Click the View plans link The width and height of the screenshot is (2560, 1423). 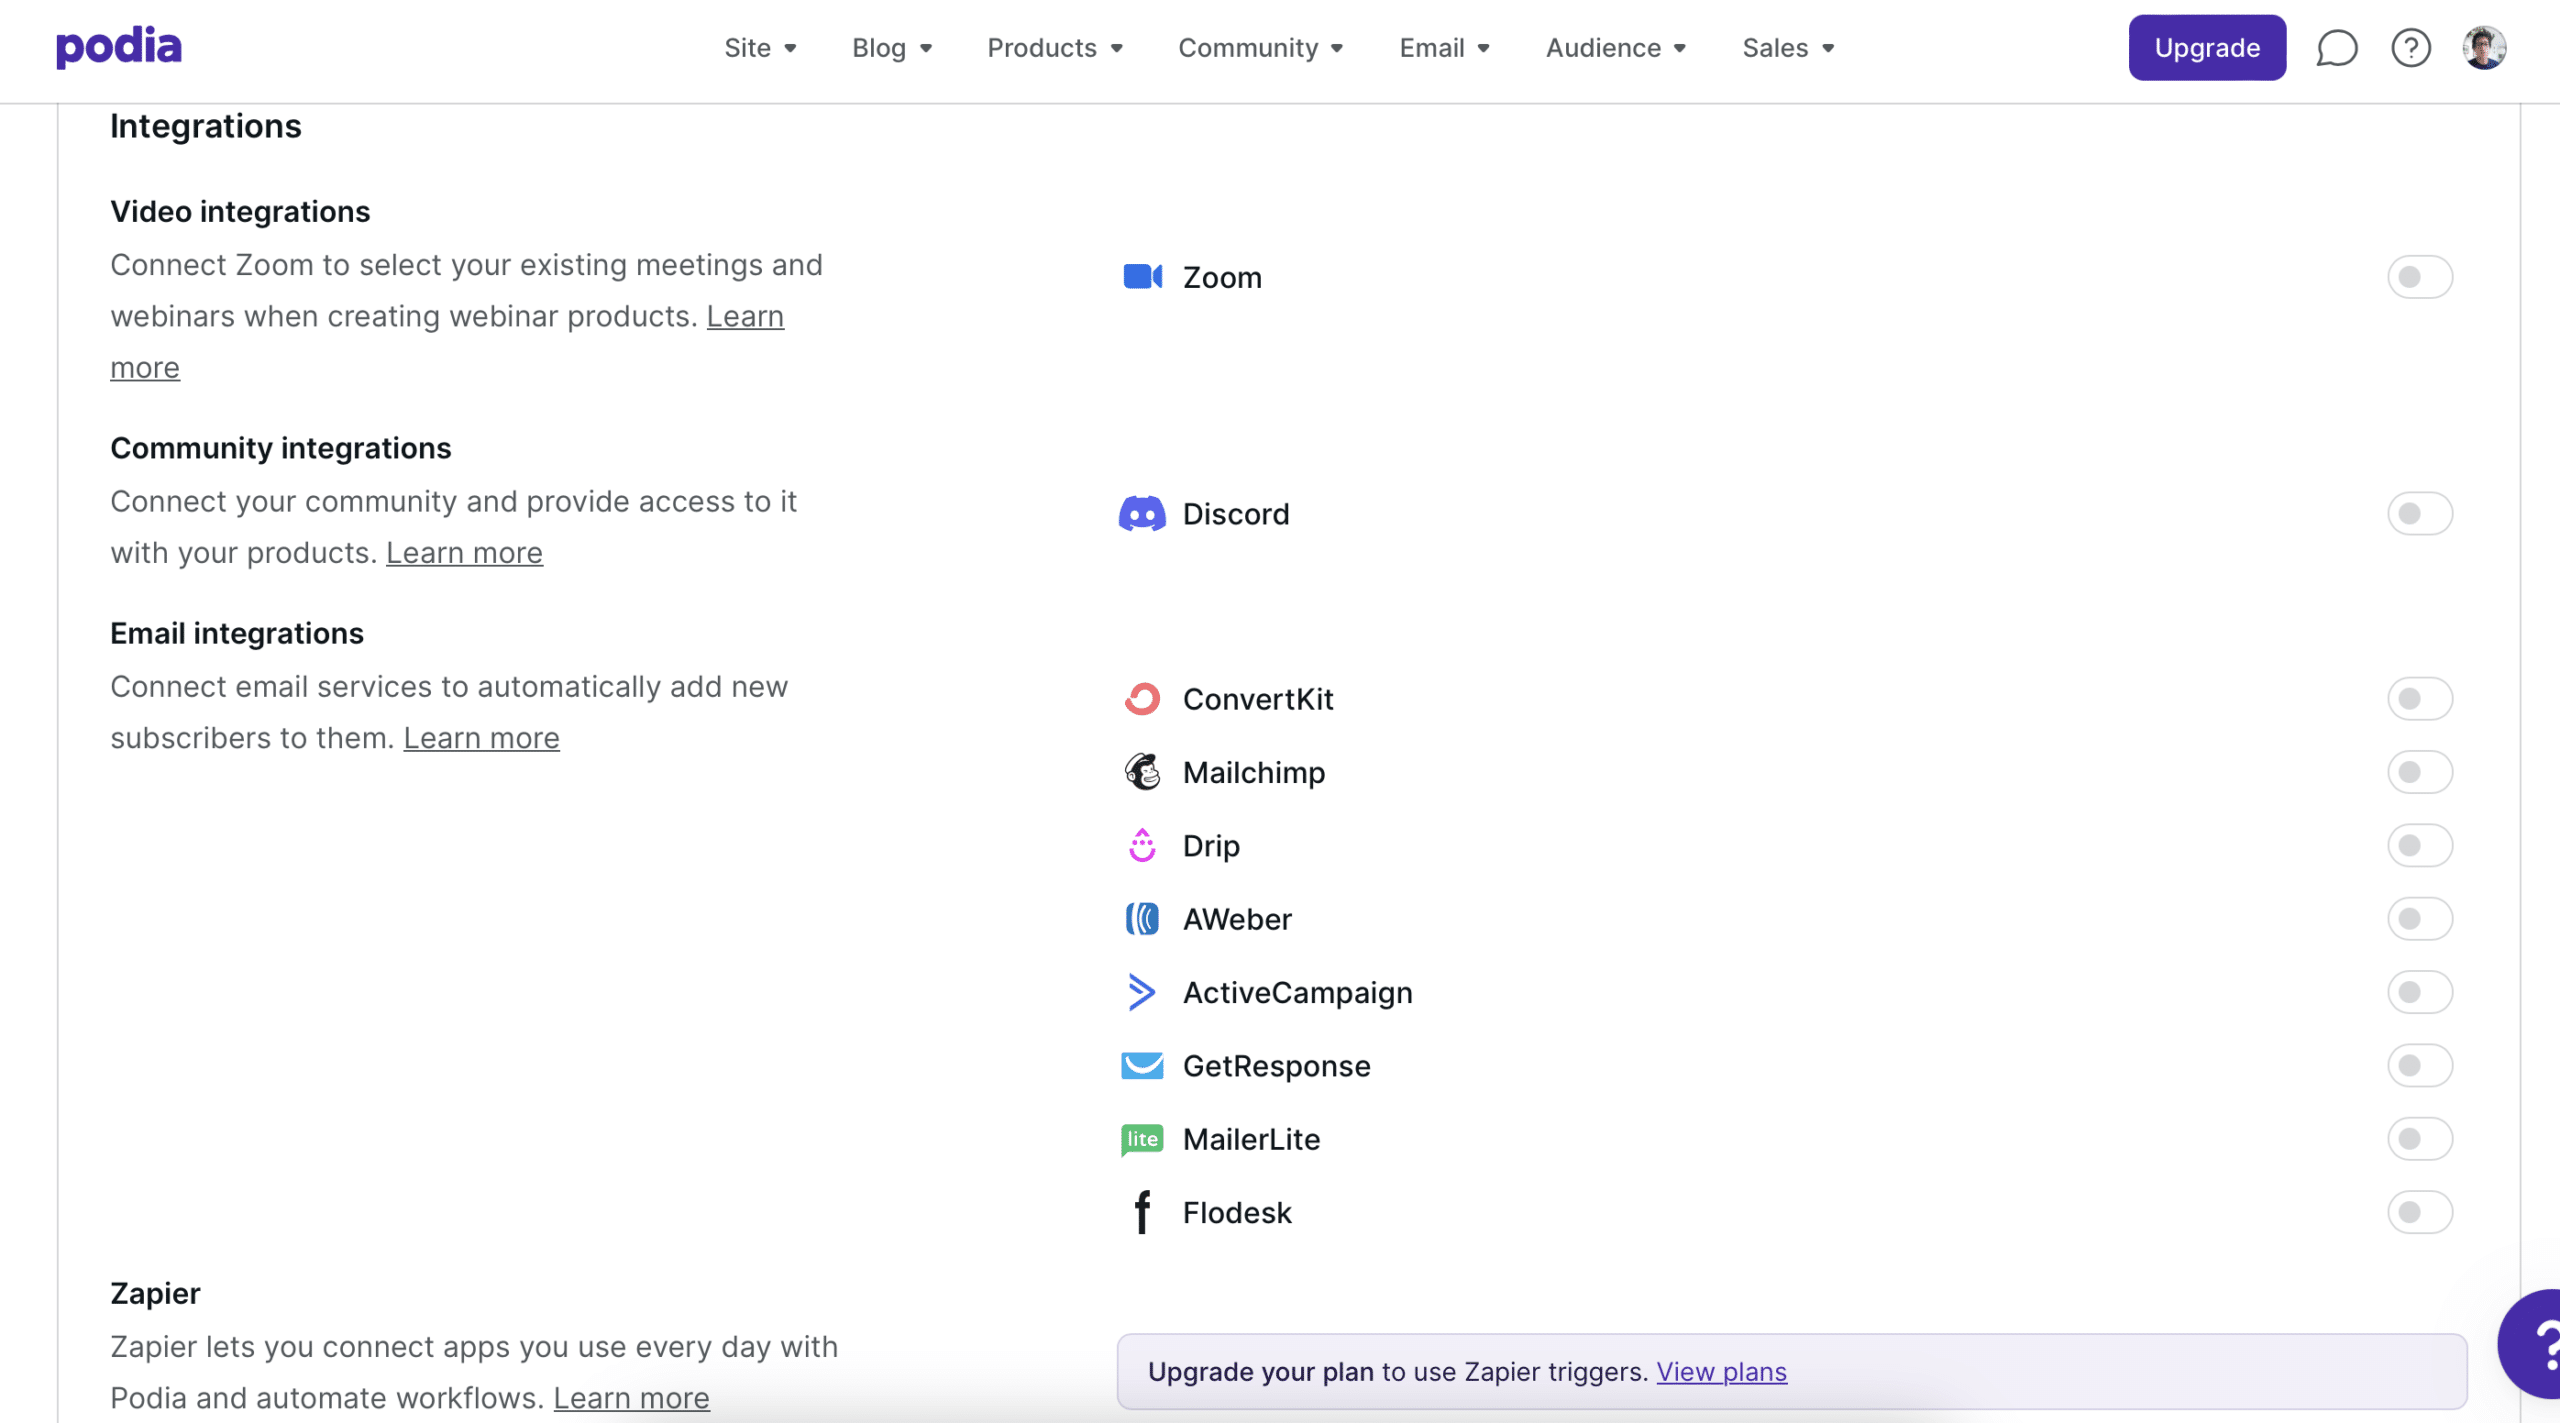coord(1721,1372)
